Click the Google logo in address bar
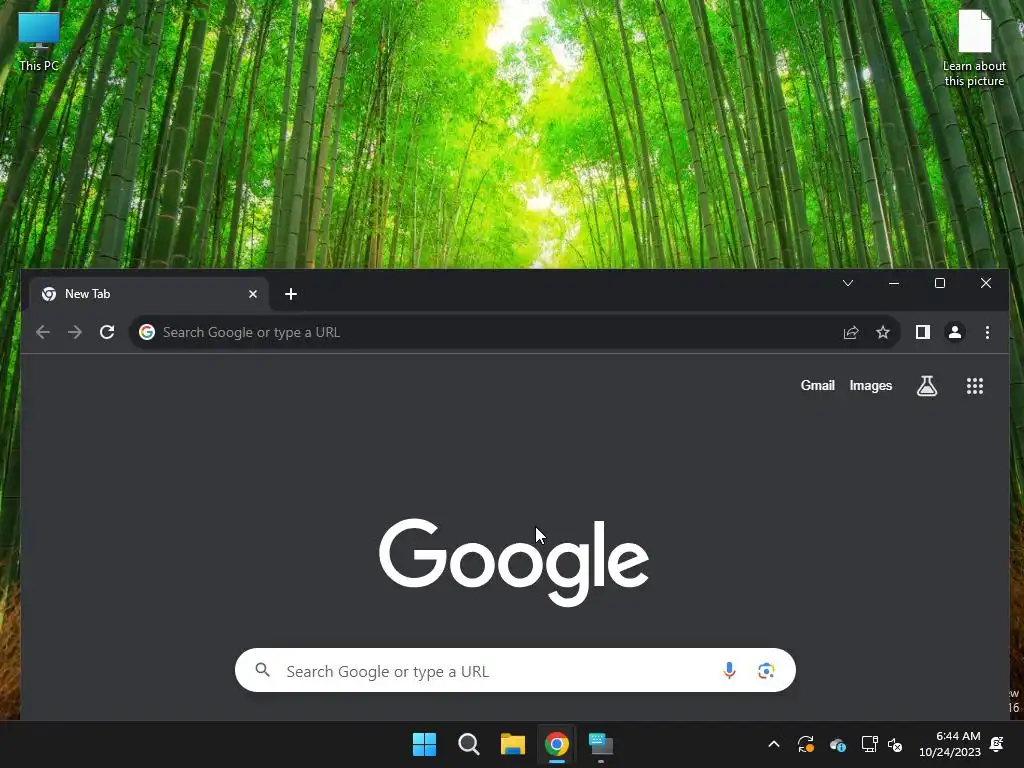Screen dimensions: 1024x768 147,332
